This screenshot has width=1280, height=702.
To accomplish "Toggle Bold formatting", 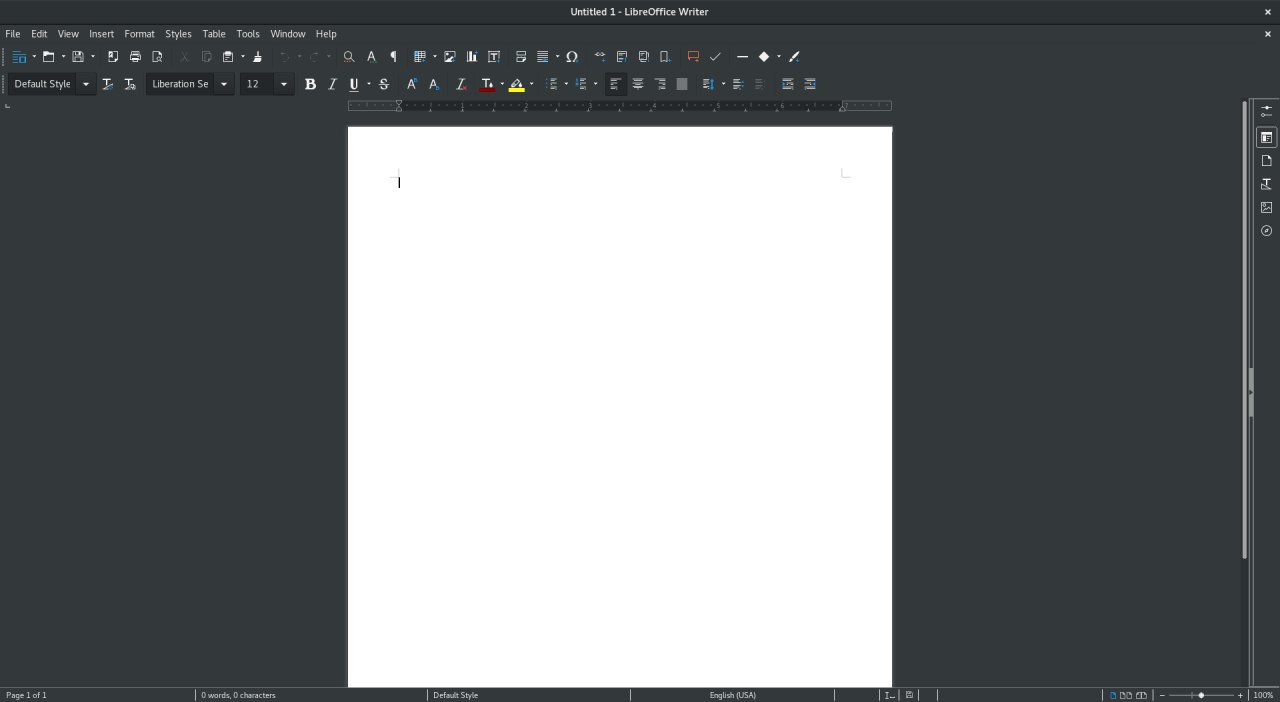I will coord(310,84).
